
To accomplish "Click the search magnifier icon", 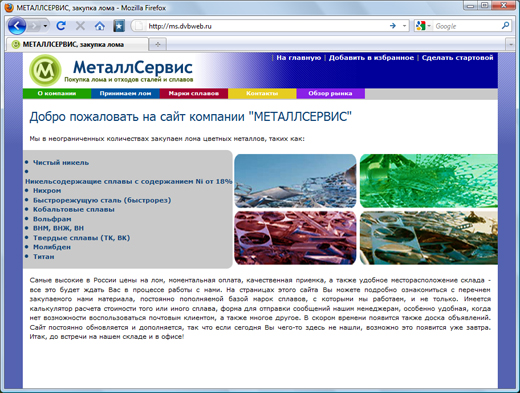I will tap(505, 25).
